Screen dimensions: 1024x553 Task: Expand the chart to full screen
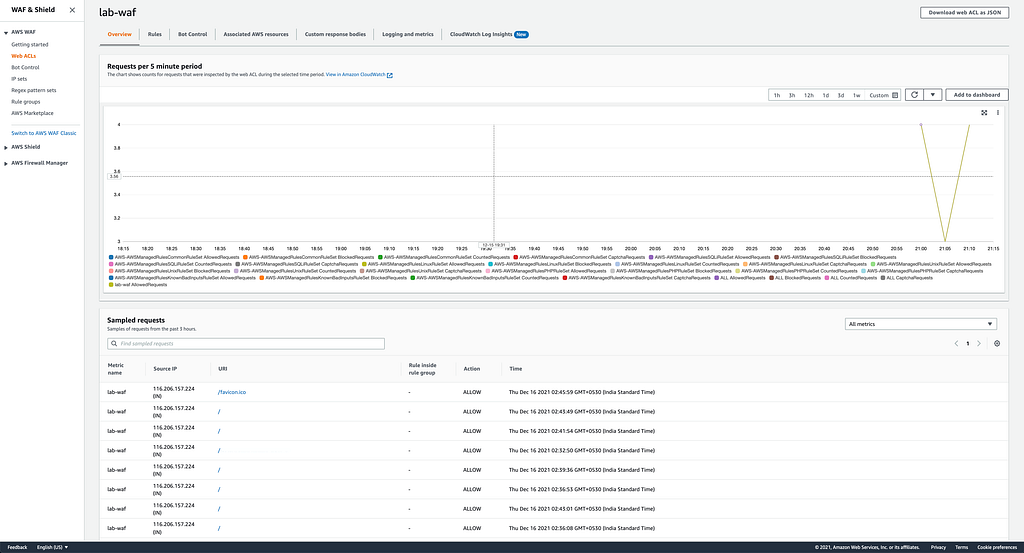click(x=984, y=113)
